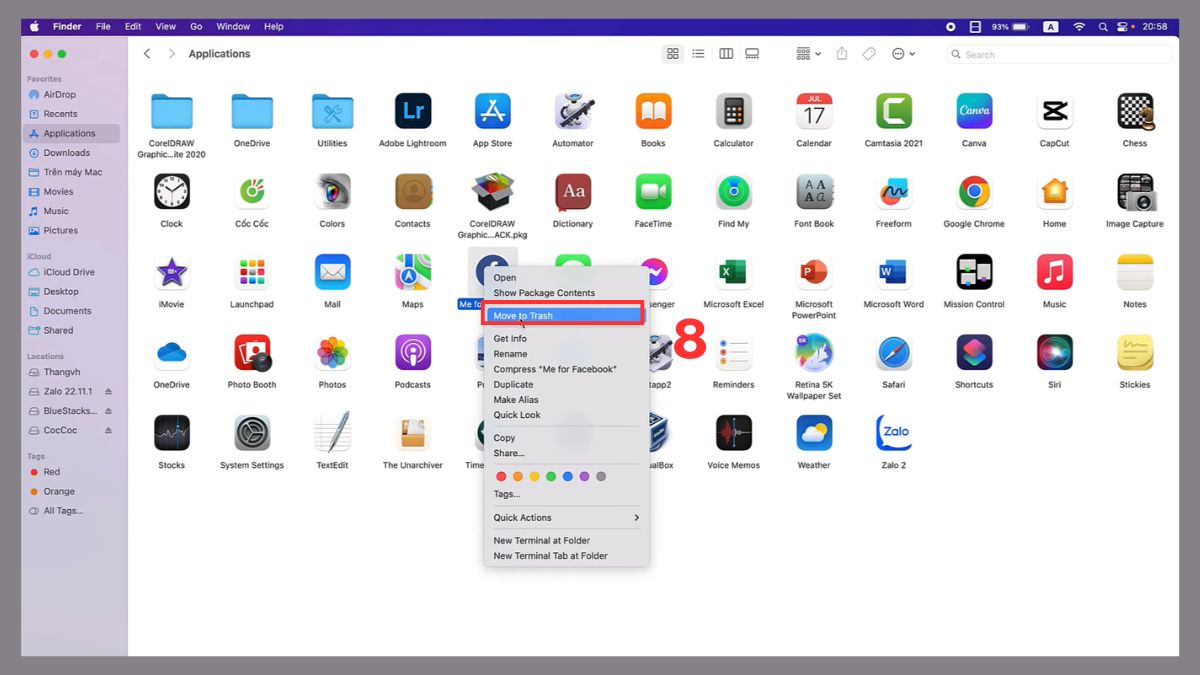
Task: Click the forward navigation arrow
Action: point(171,54)
